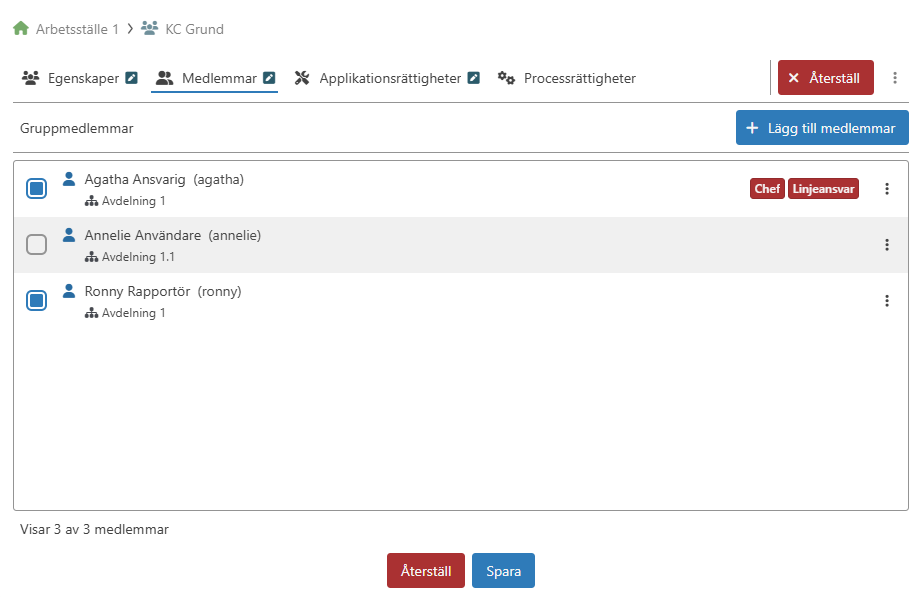Click the edit icon next to Applikationsrättigheter
This screenshot has width=922, height=597.
point(474,78)
